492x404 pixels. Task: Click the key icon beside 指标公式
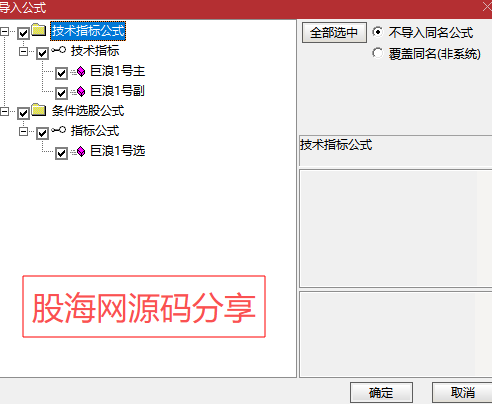pyautogui.click(x=59, y=130)
